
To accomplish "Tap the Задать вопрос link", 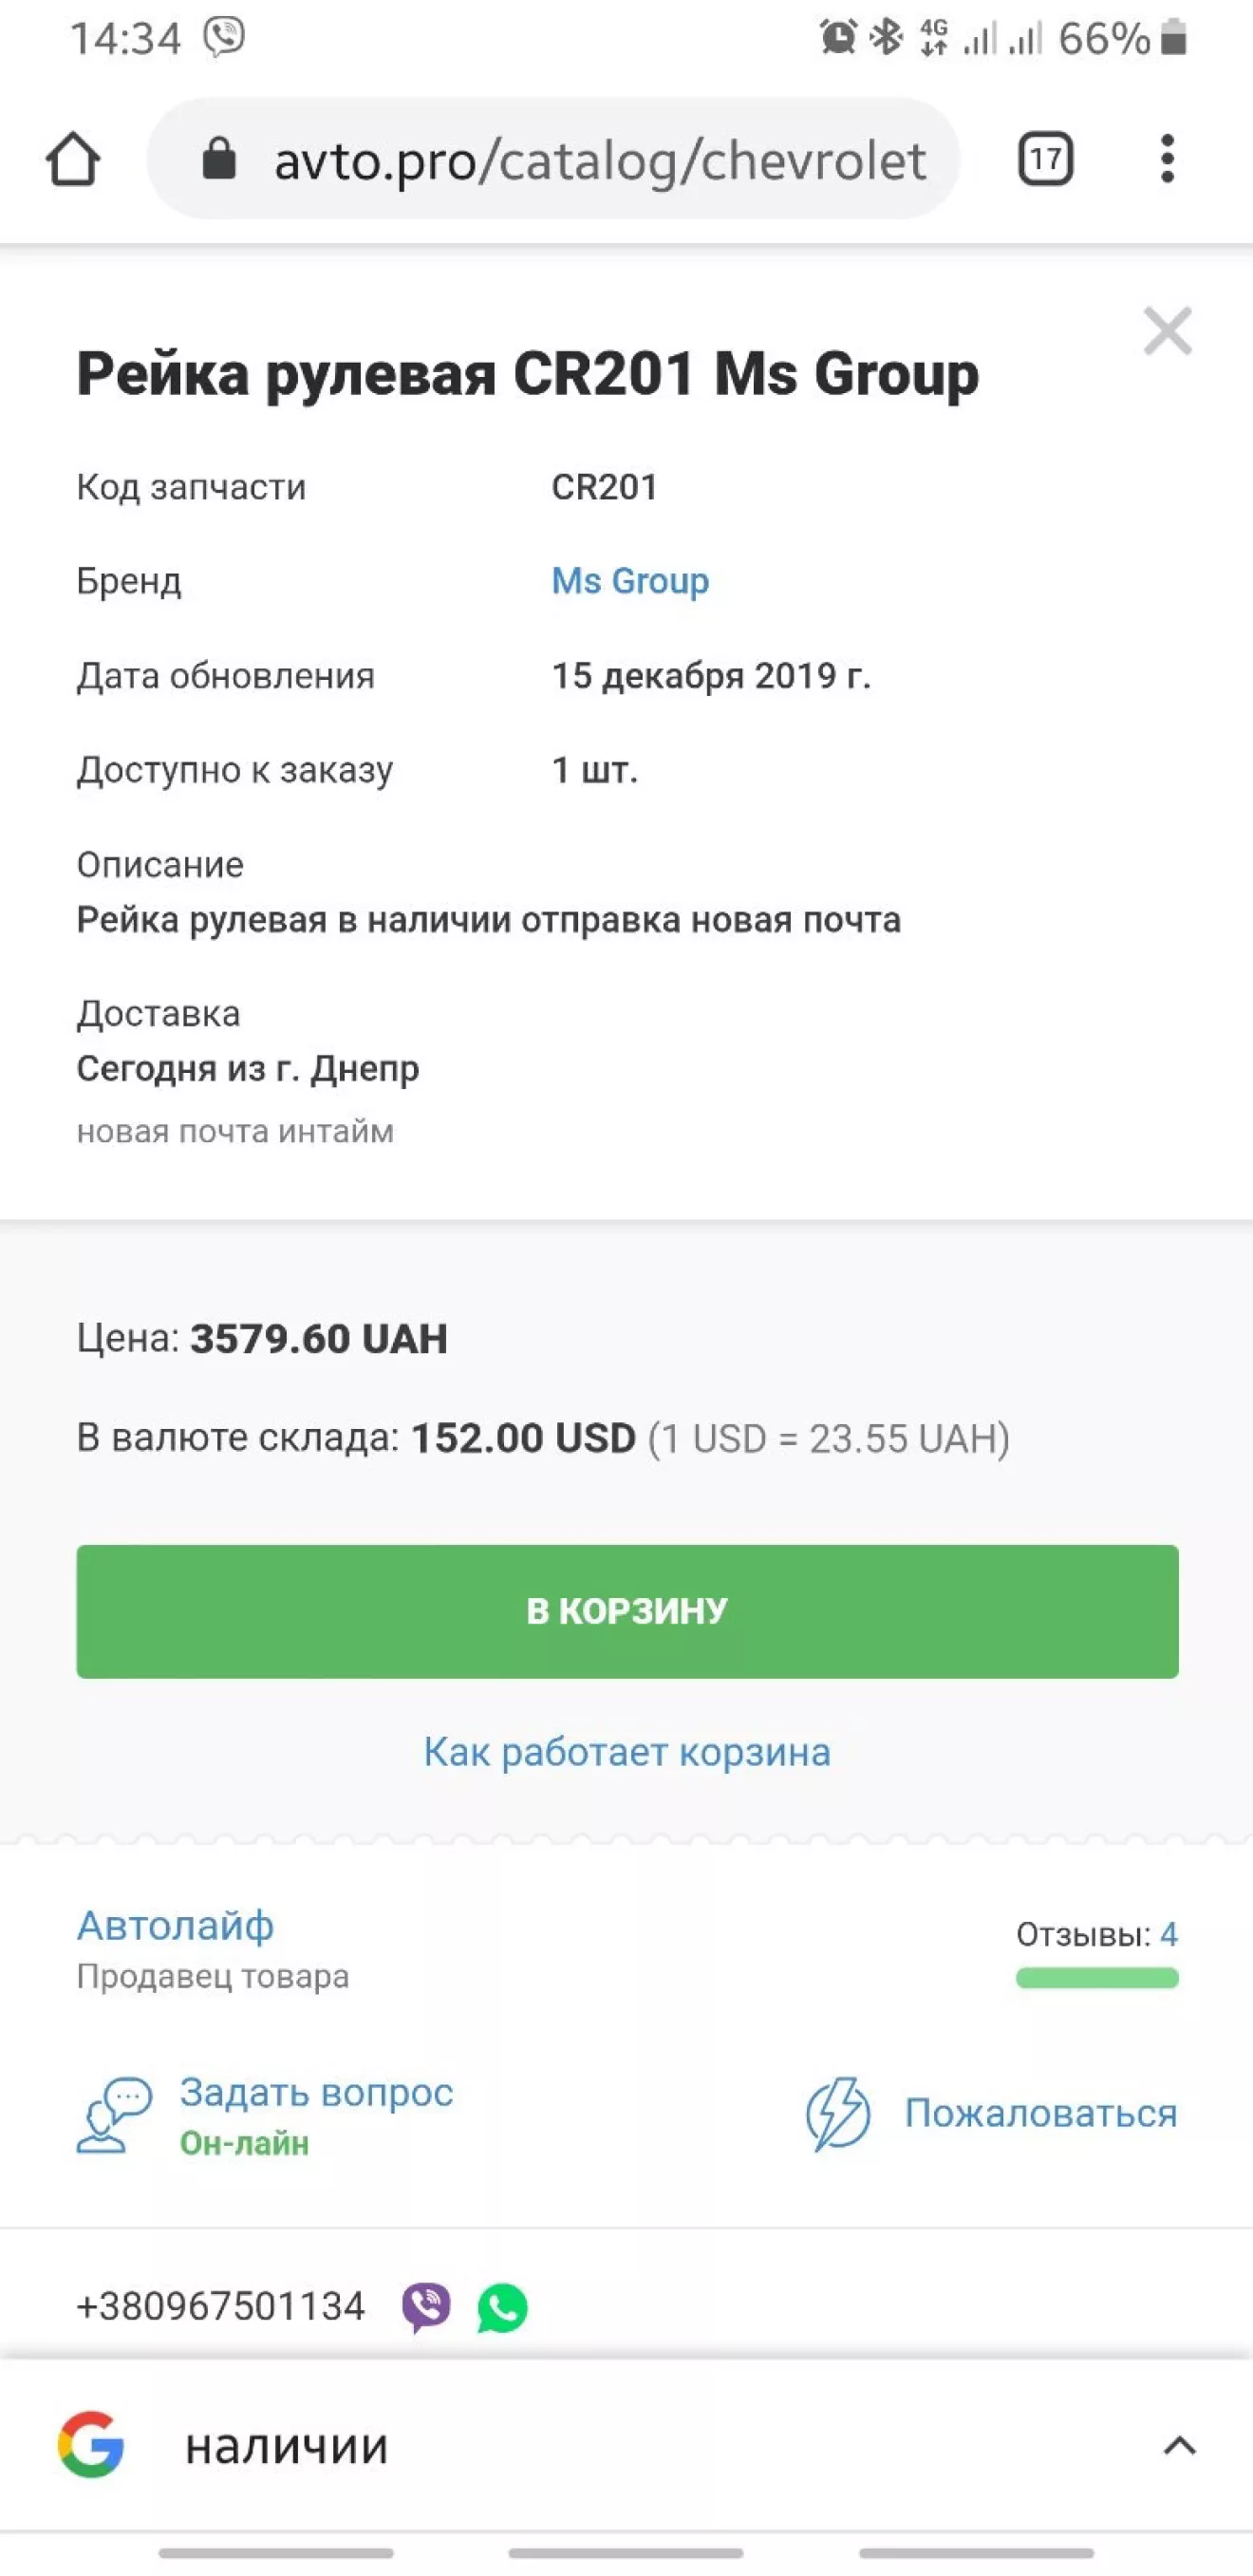I will coord(316,2092).
